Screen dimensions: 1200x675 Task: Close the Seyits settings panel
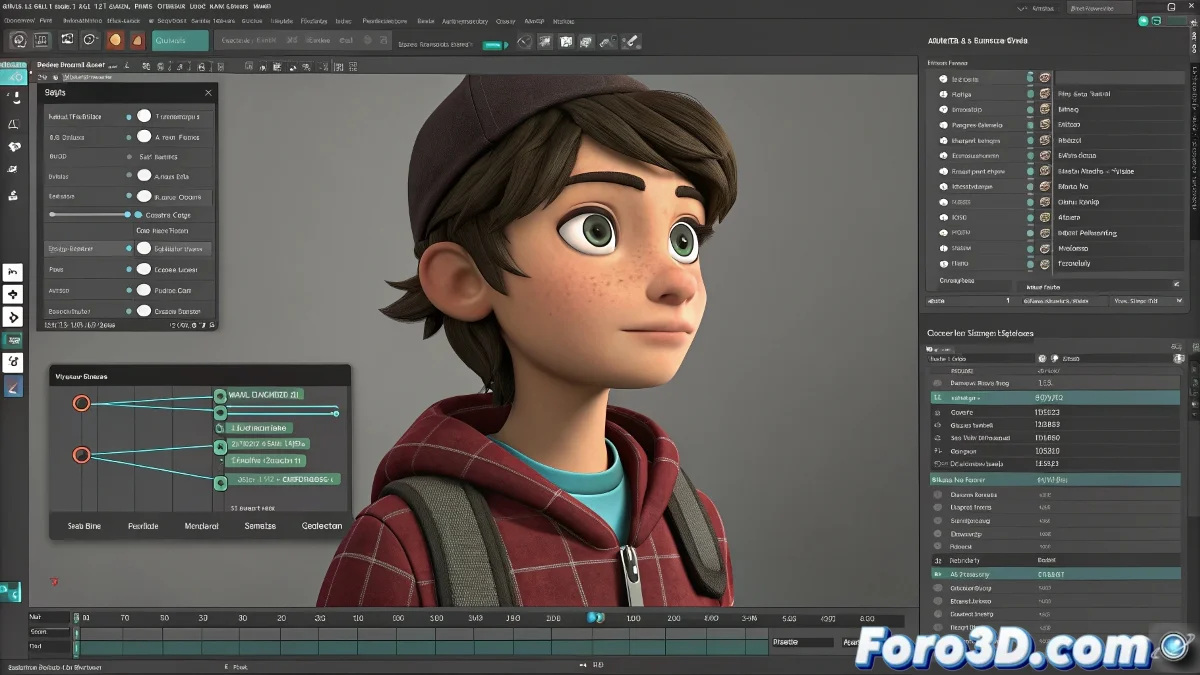coord(208,92)
